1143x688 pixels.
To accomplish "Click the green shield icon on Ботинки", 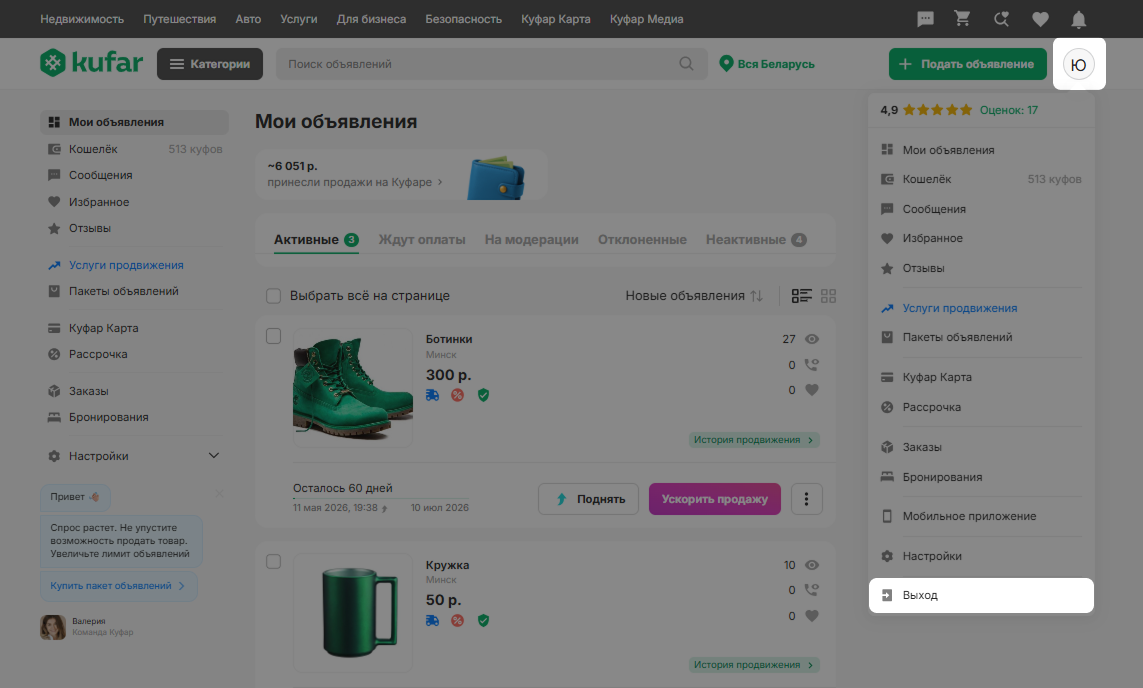I will pyautogui.click(x=483, y=395).
